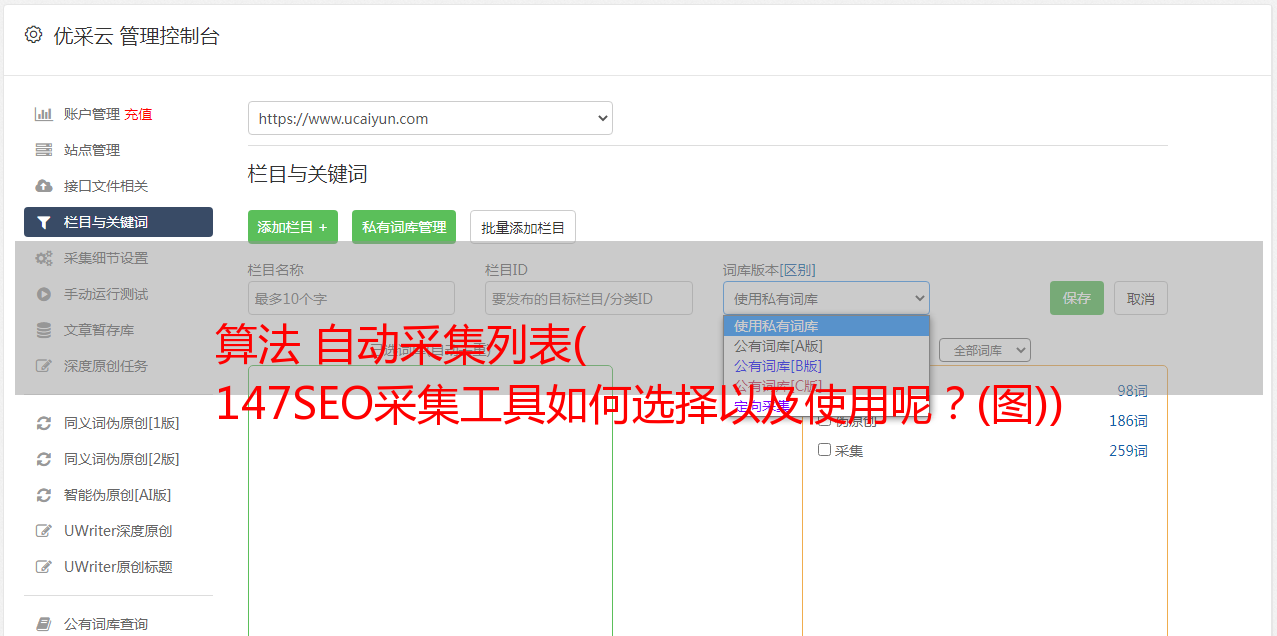The height and width of the screenshot is (636, 1277).
Task: Click the 取消 button
Action: pyautogui.click(x=1141, y=298)
